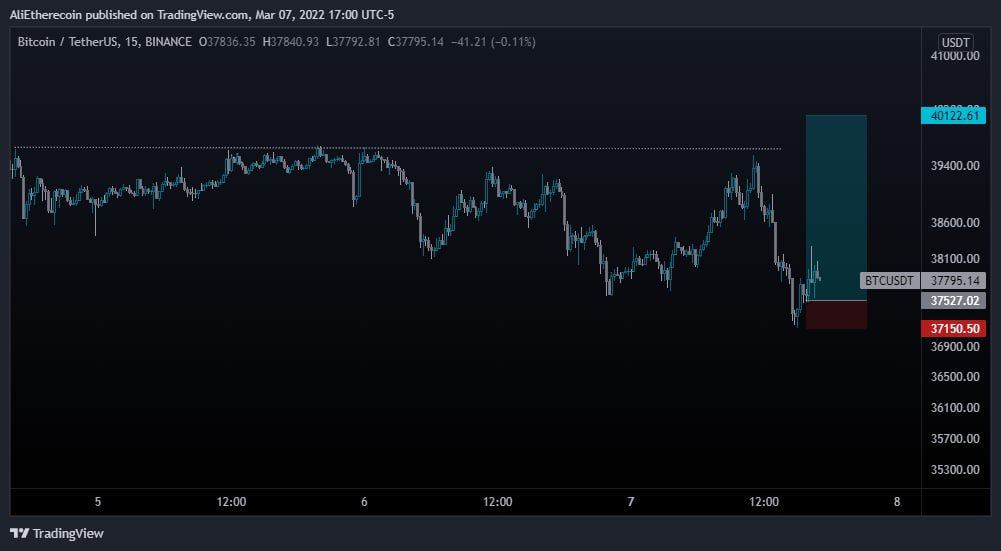Viewport: 1001px width, 551px height.
Task: Click the 36900.00 price axis label
Action: [955, 347]
